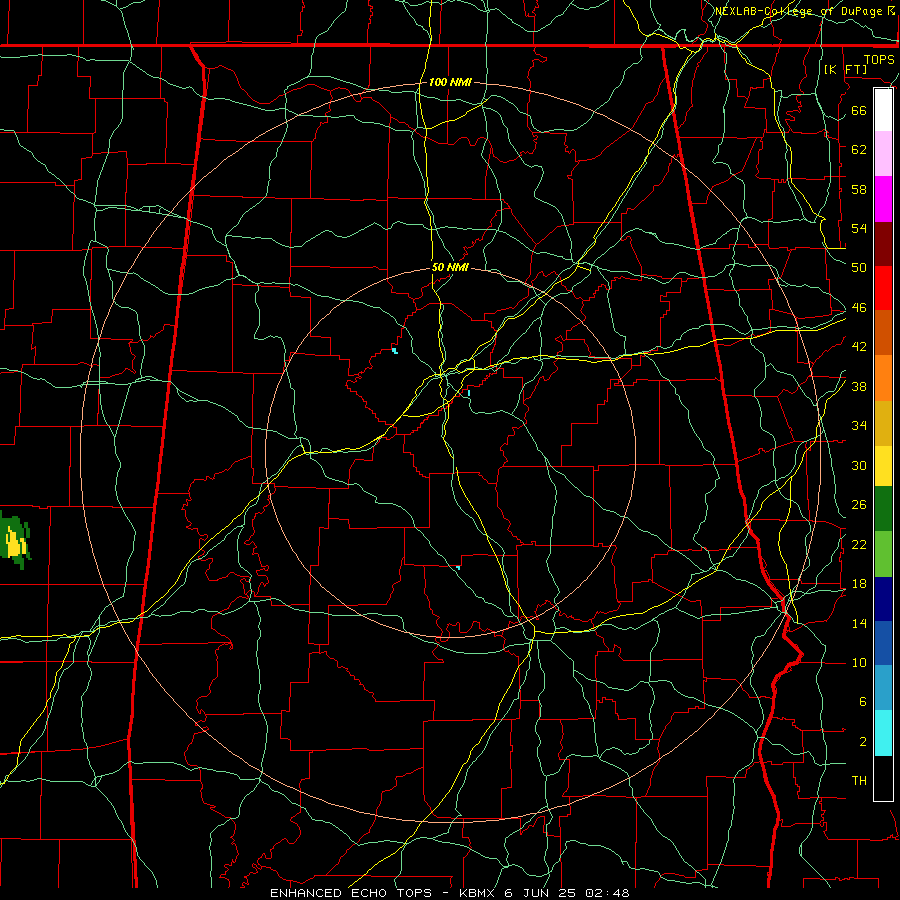Click the '50 NMI' range ring label
This screenshot has height=900, width=900.
click(x=450, y=267)
